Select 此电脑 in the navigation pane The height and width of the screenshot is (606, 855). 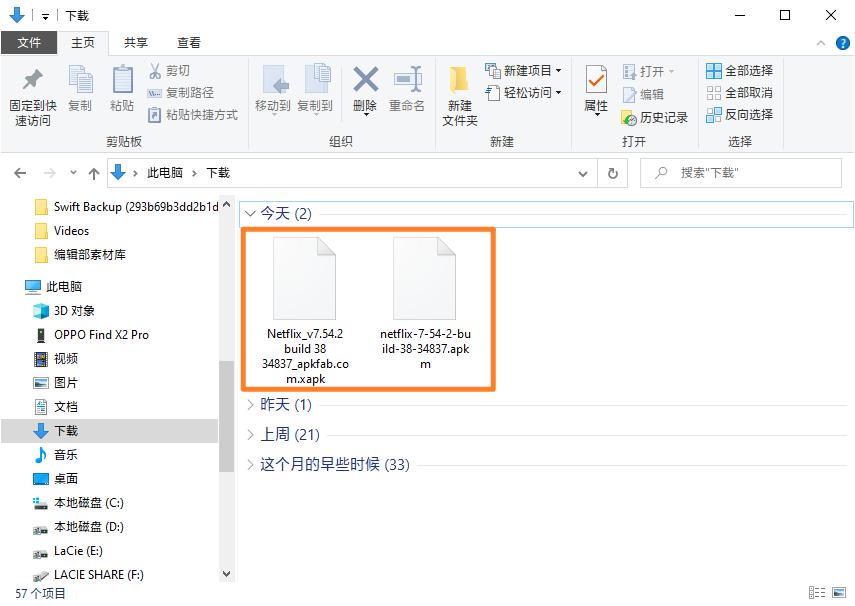53,286
